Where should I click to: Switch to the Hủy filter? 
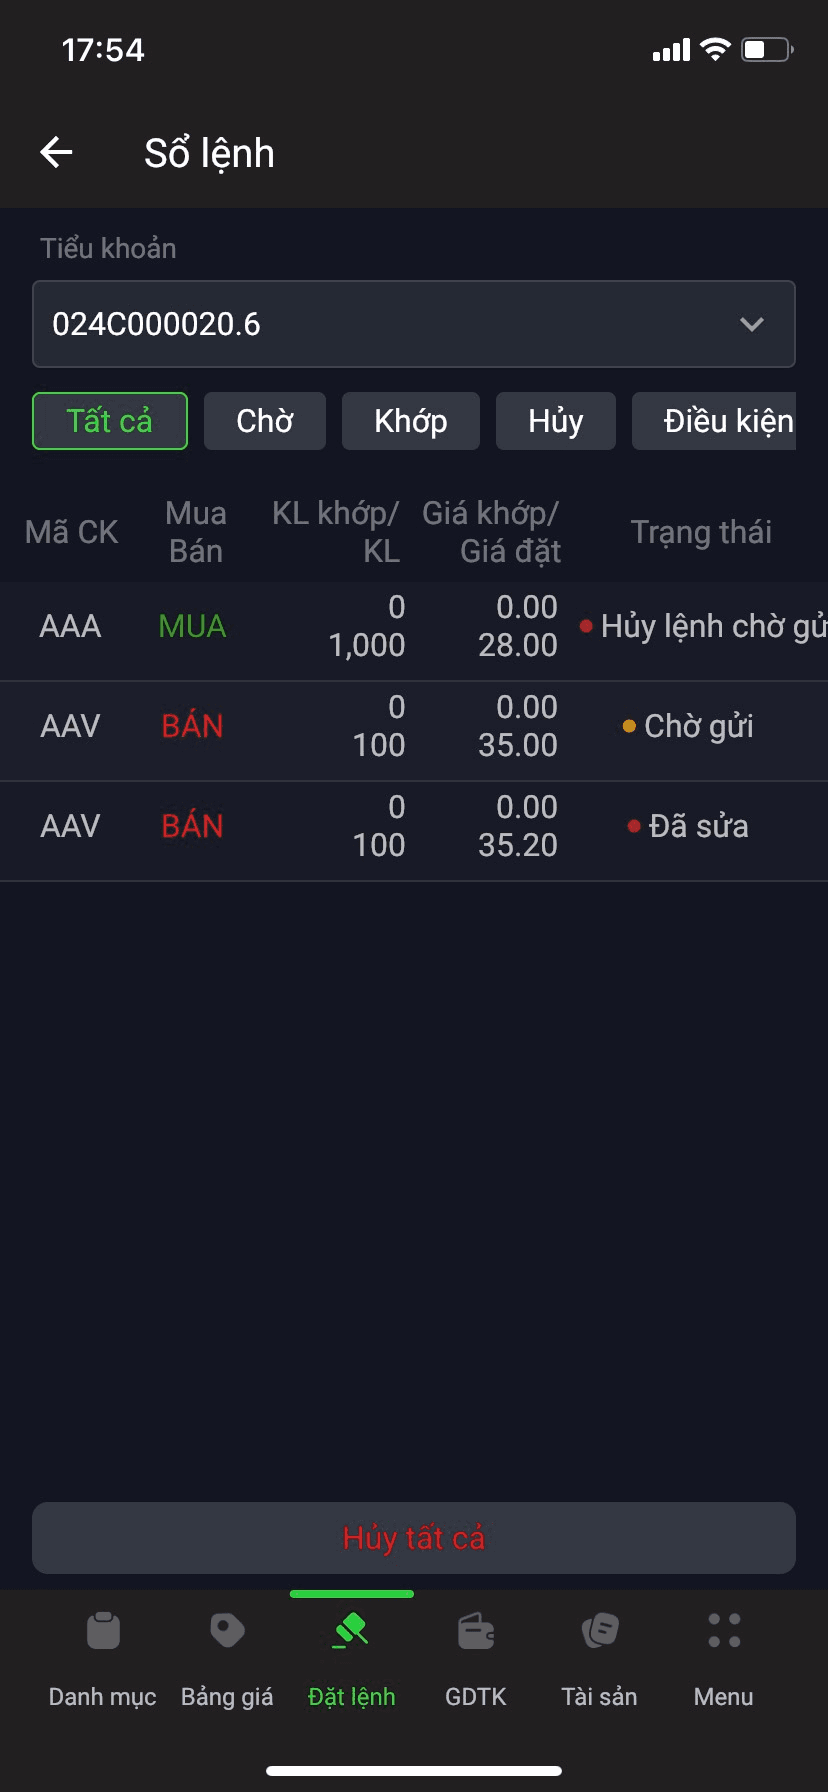(x=556, y=421)
